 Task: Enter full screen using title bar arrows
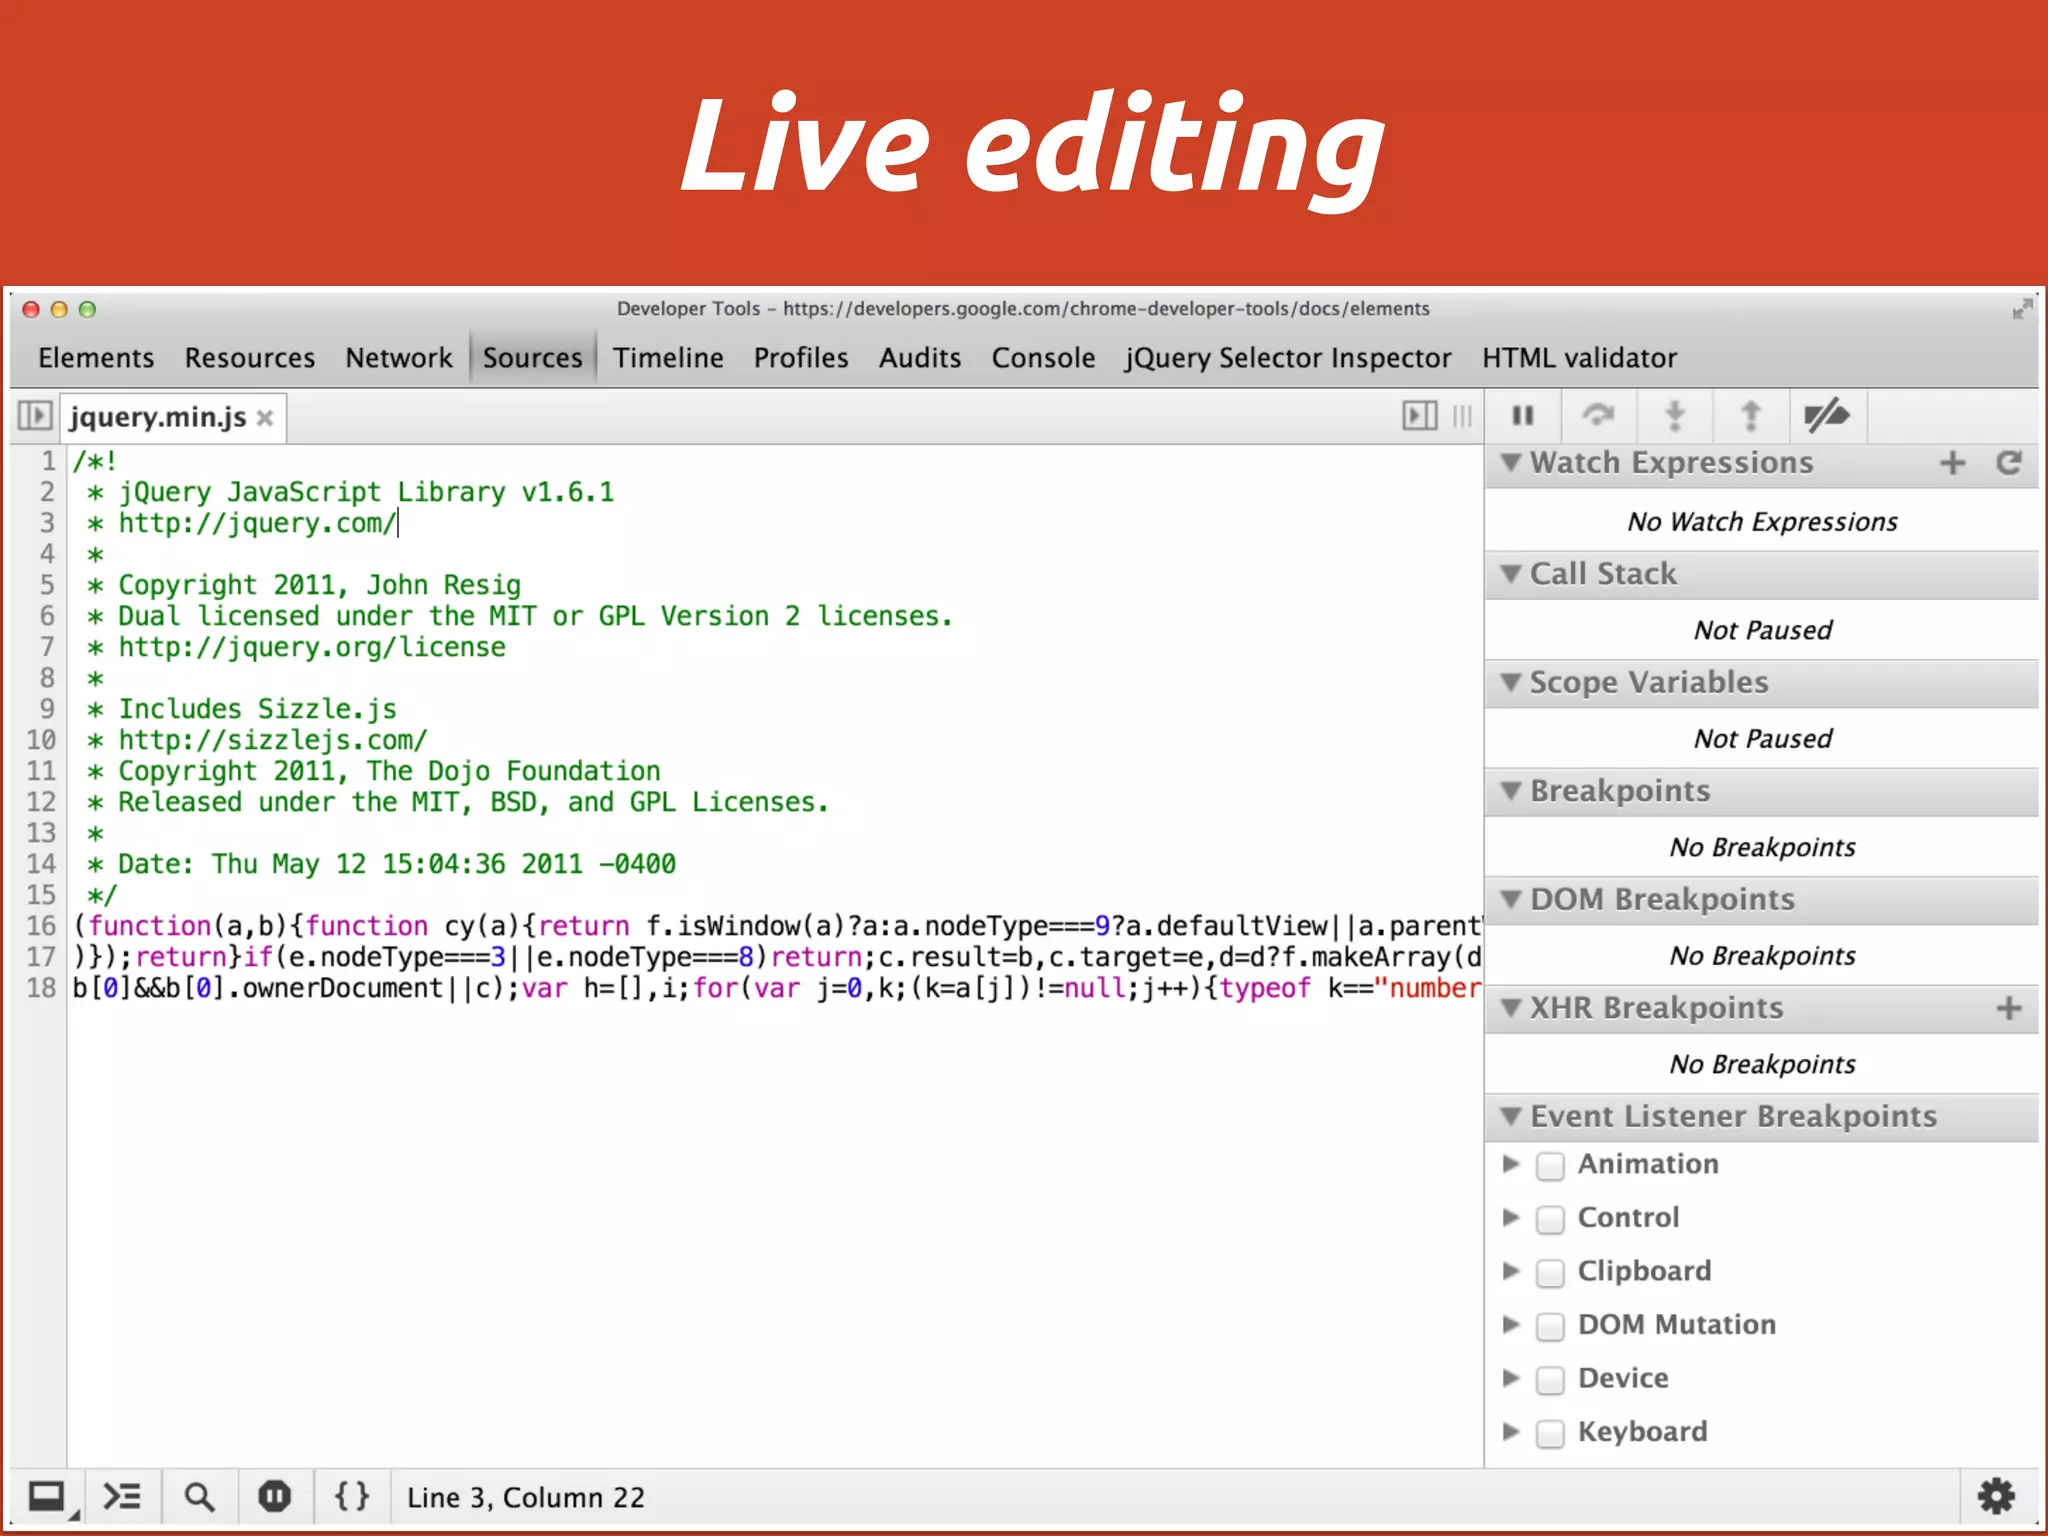coord(2022,308)
